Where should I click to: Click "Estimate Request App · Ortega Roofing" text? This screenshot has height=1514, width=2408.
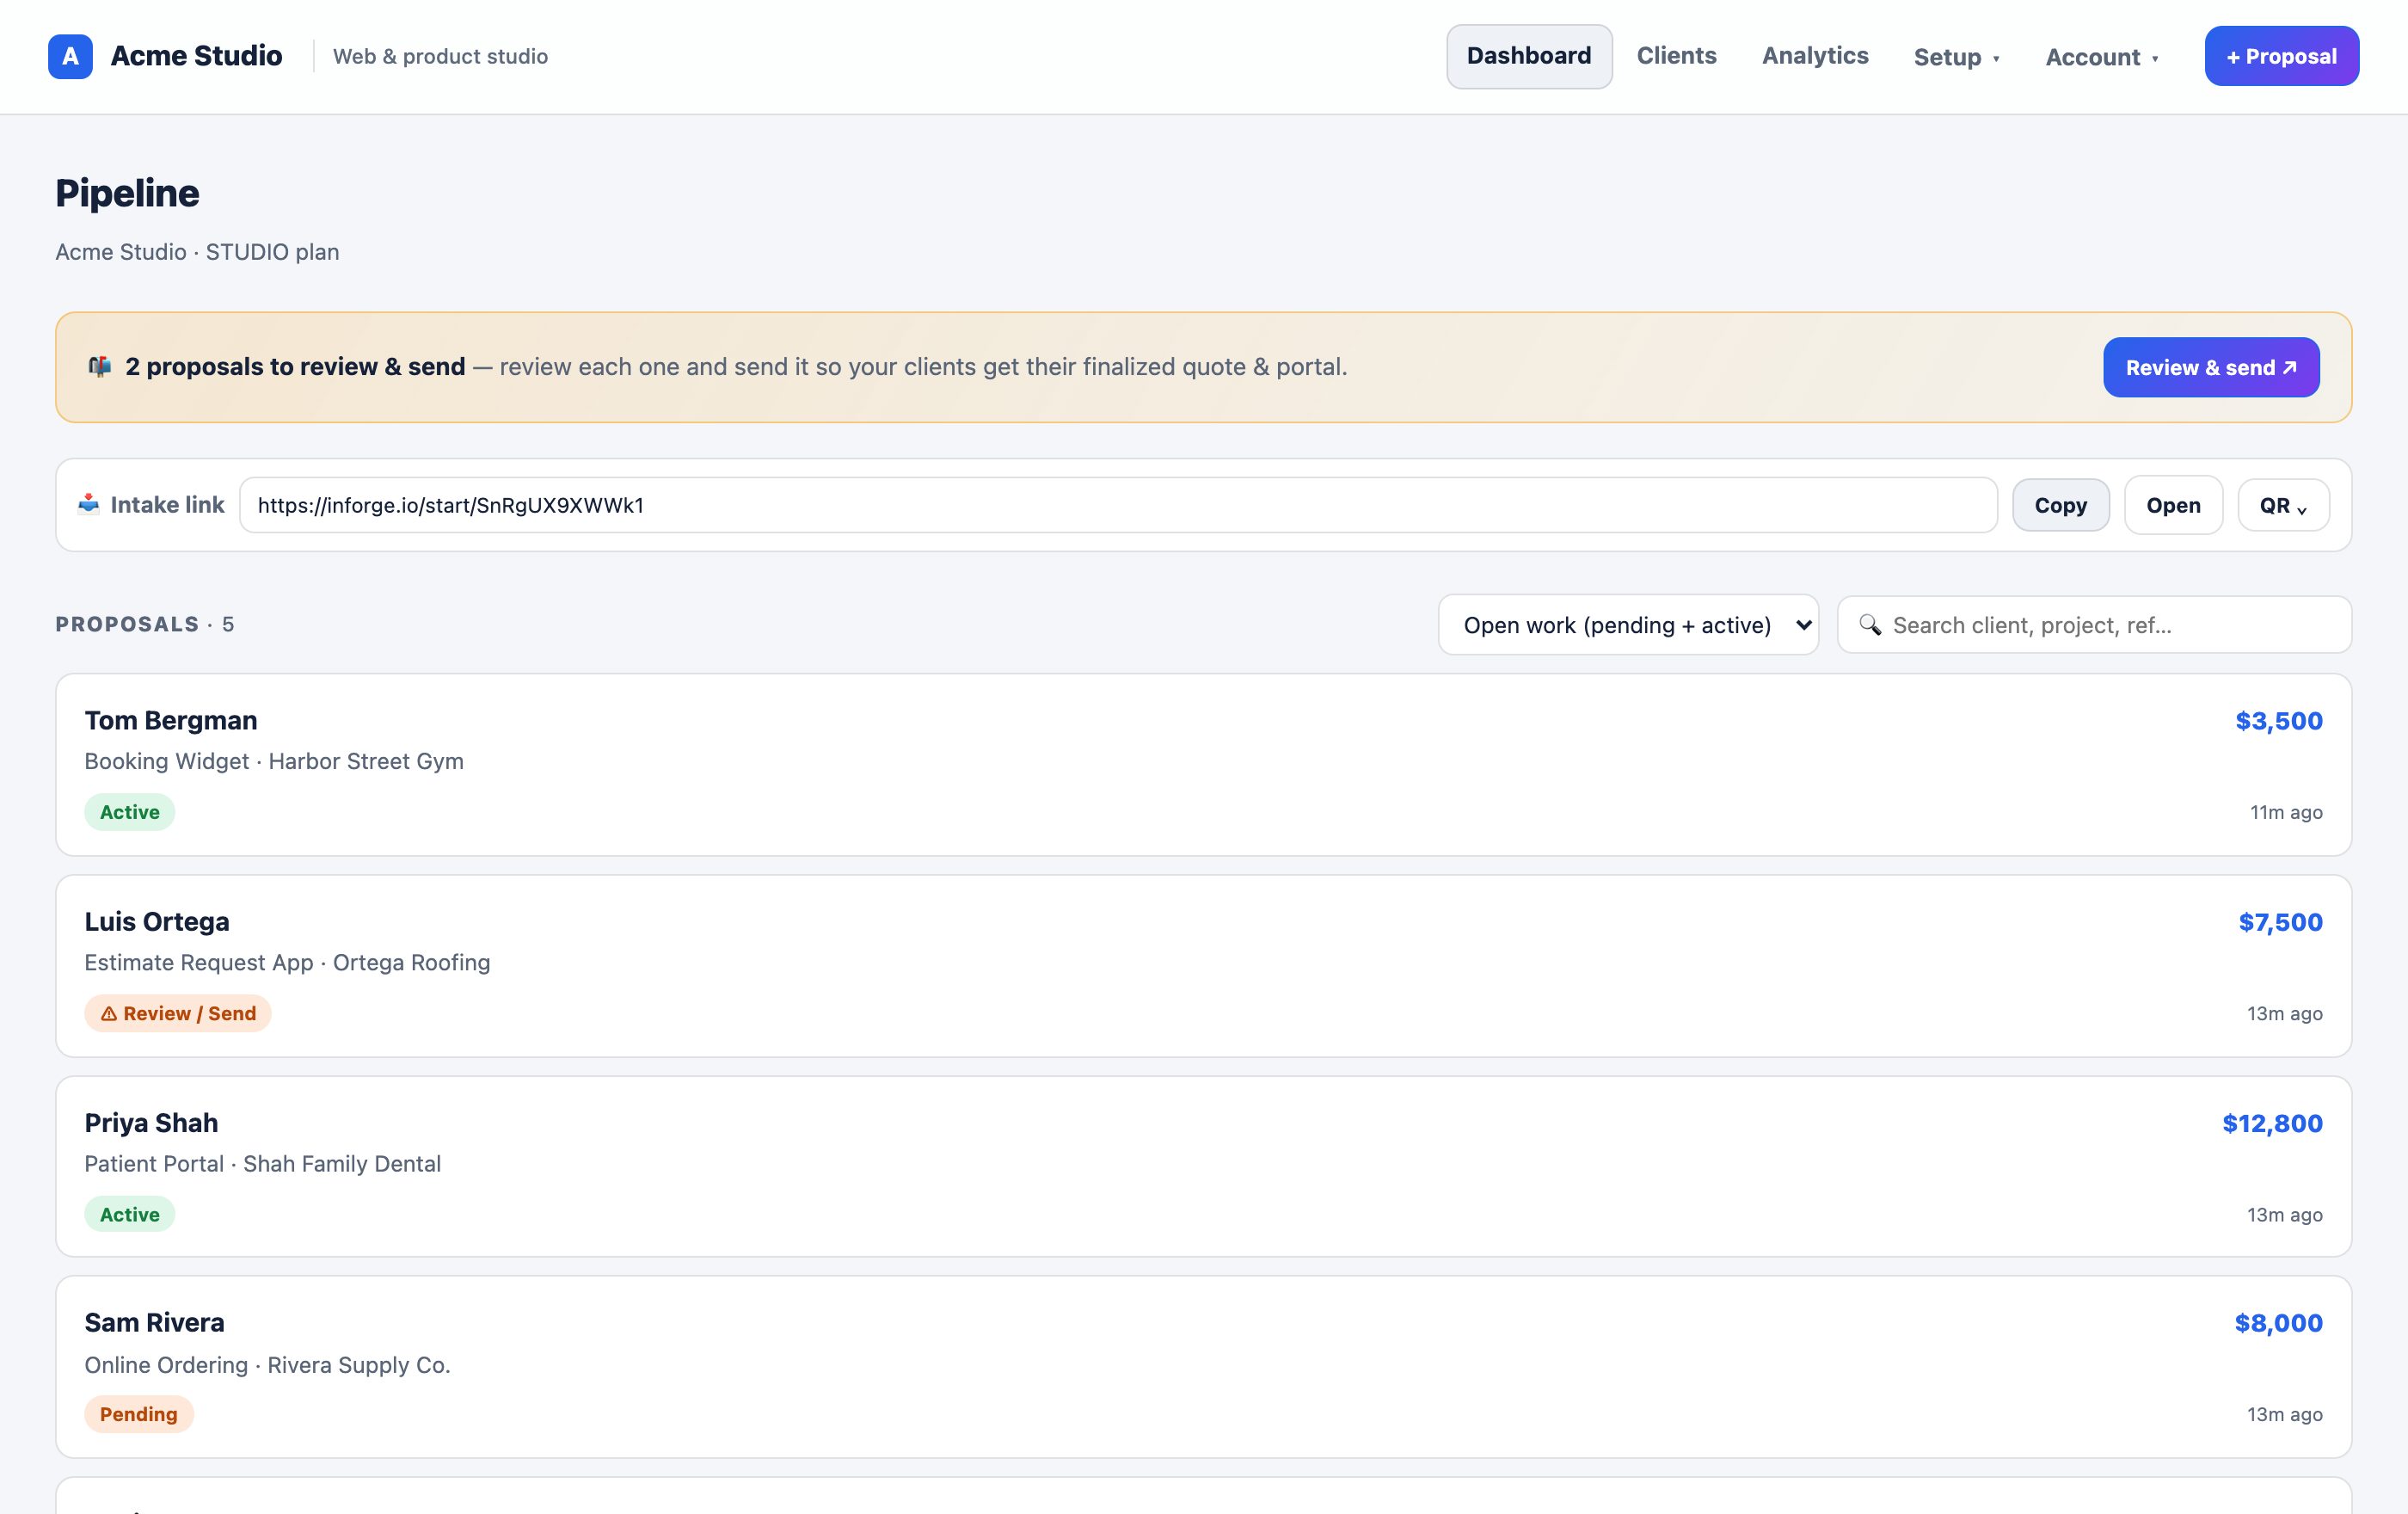[287, 963]
